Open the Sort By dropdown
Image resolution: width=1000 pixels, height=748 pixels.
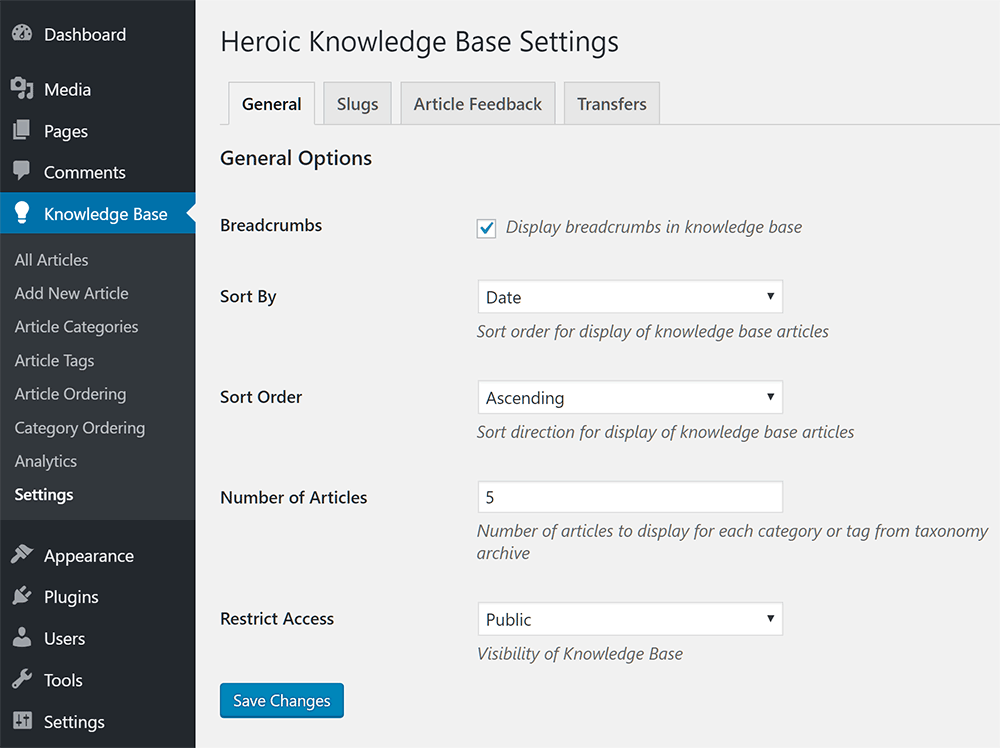pyautogui.click(x=629, y=297)
